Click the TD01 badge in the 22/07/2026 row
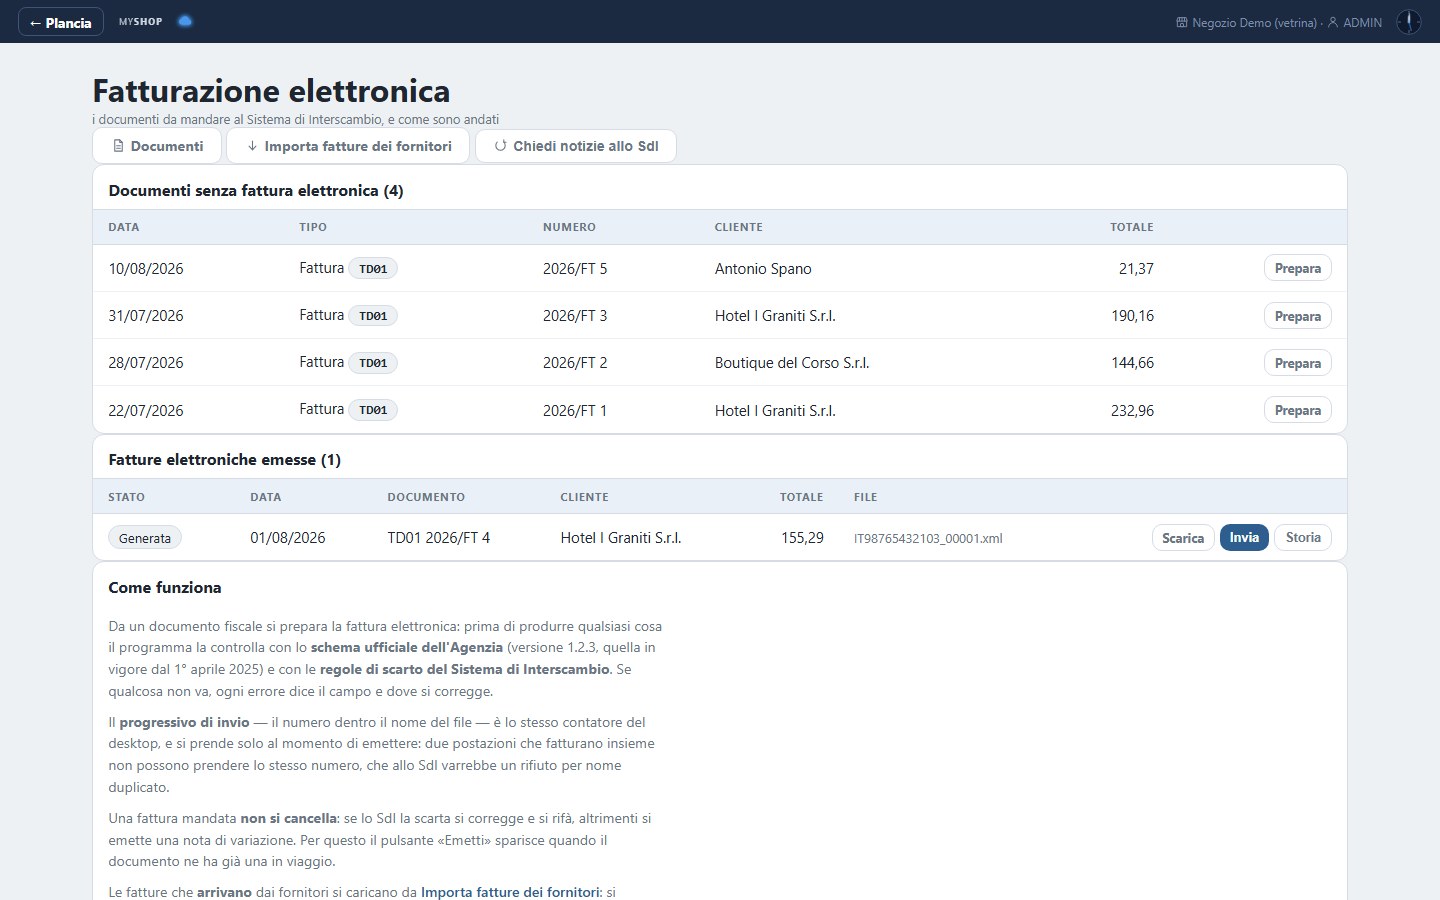This screenshot has height=900, width=1440. point(373,410)
